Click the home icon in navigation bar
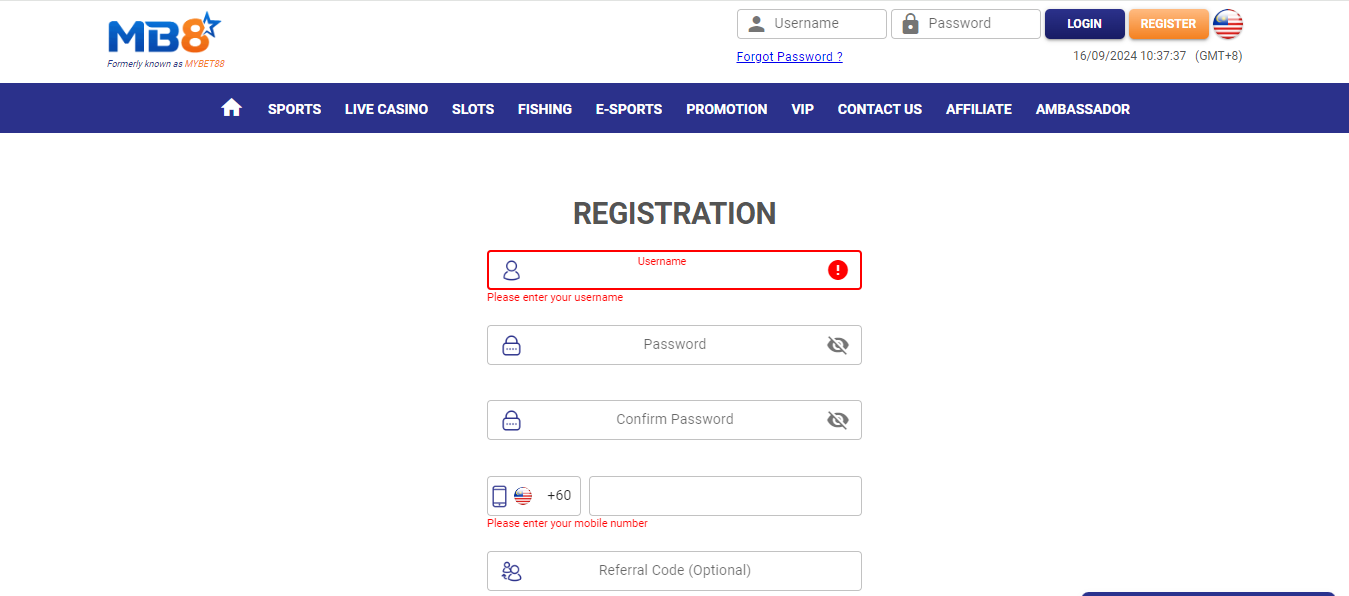The image size is (1349, 596). (231, 107)
